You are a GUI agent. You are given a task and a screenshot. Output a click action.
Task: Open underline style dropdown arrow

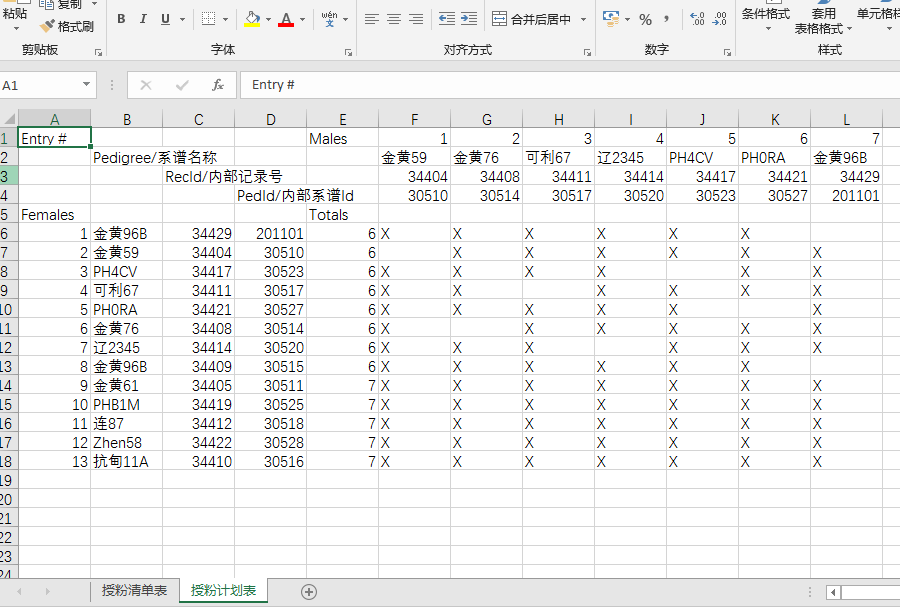point(183,20)
